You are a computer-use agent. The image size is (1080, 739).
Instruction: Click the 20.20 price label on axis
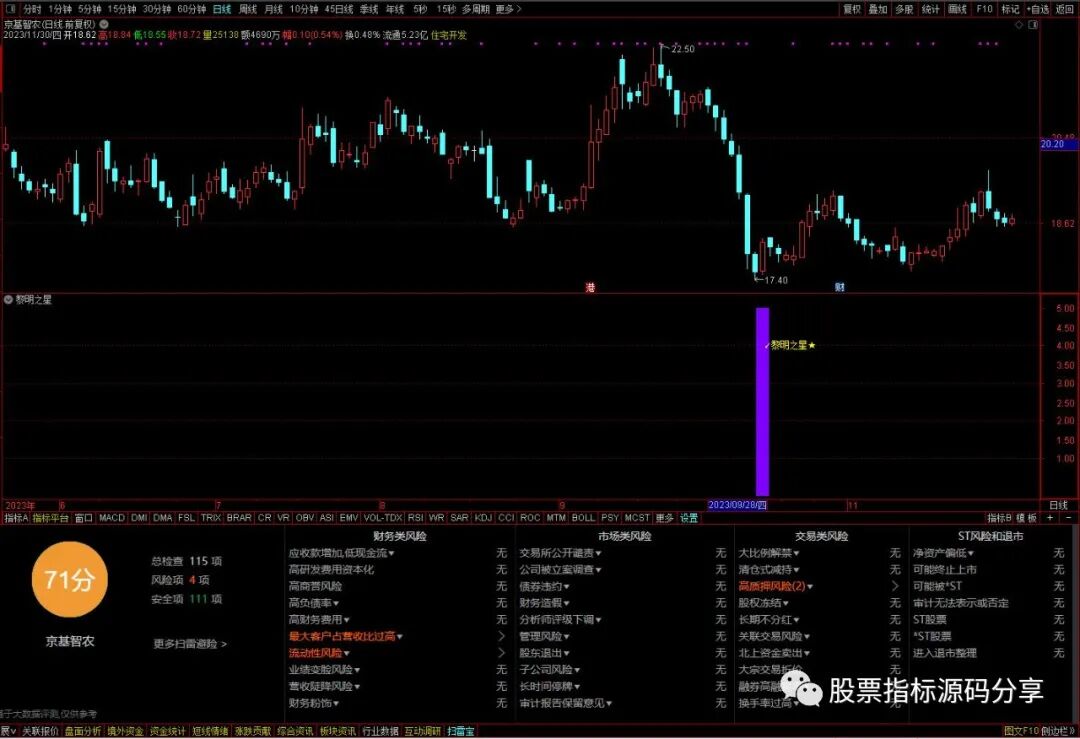point(1059,144)
